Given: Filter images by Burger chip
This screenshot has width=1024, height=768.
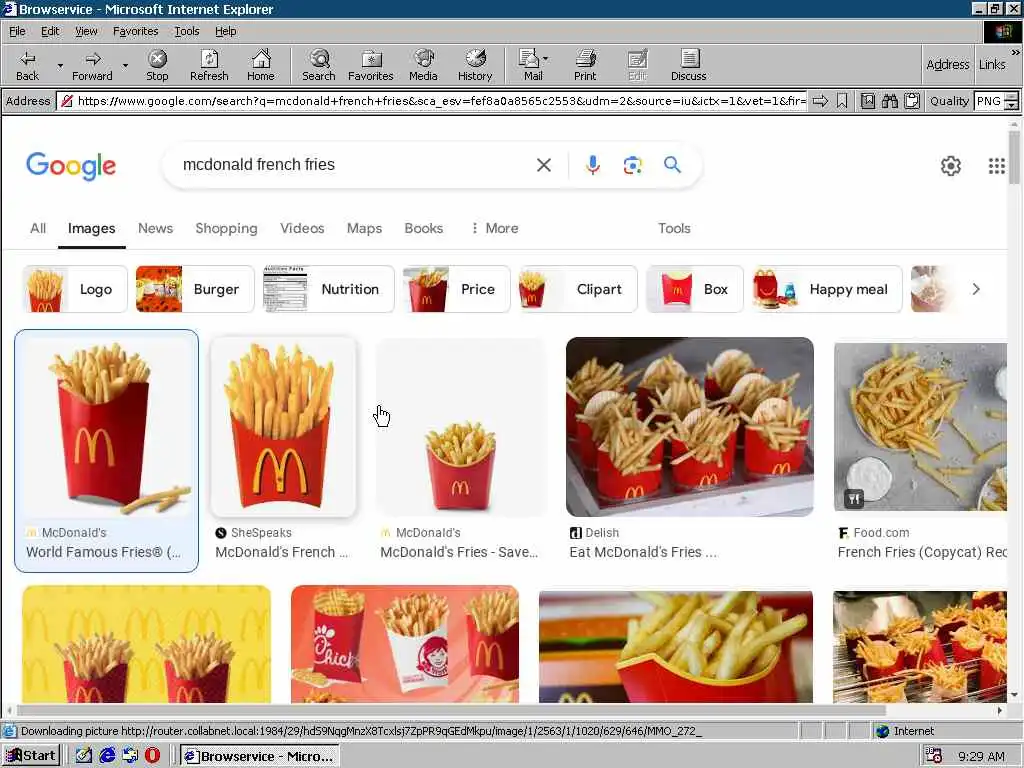Looking at the screenshot, I should pyautogui.click(x=195, y=289).
